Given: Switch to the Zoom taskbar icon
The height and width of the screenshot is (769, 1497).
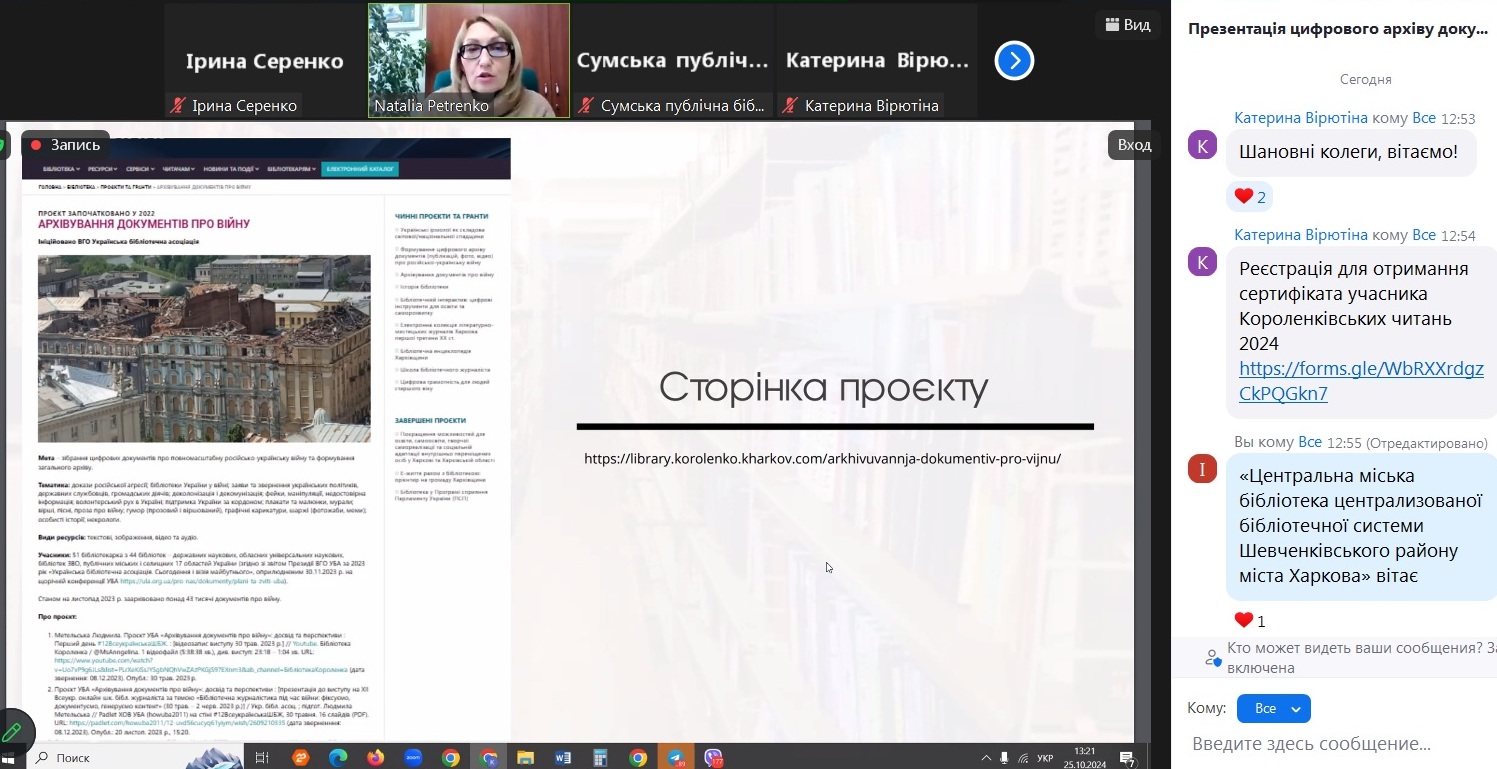Looking at the screenshot, I should pyautogui.click(x=413, y=758).
